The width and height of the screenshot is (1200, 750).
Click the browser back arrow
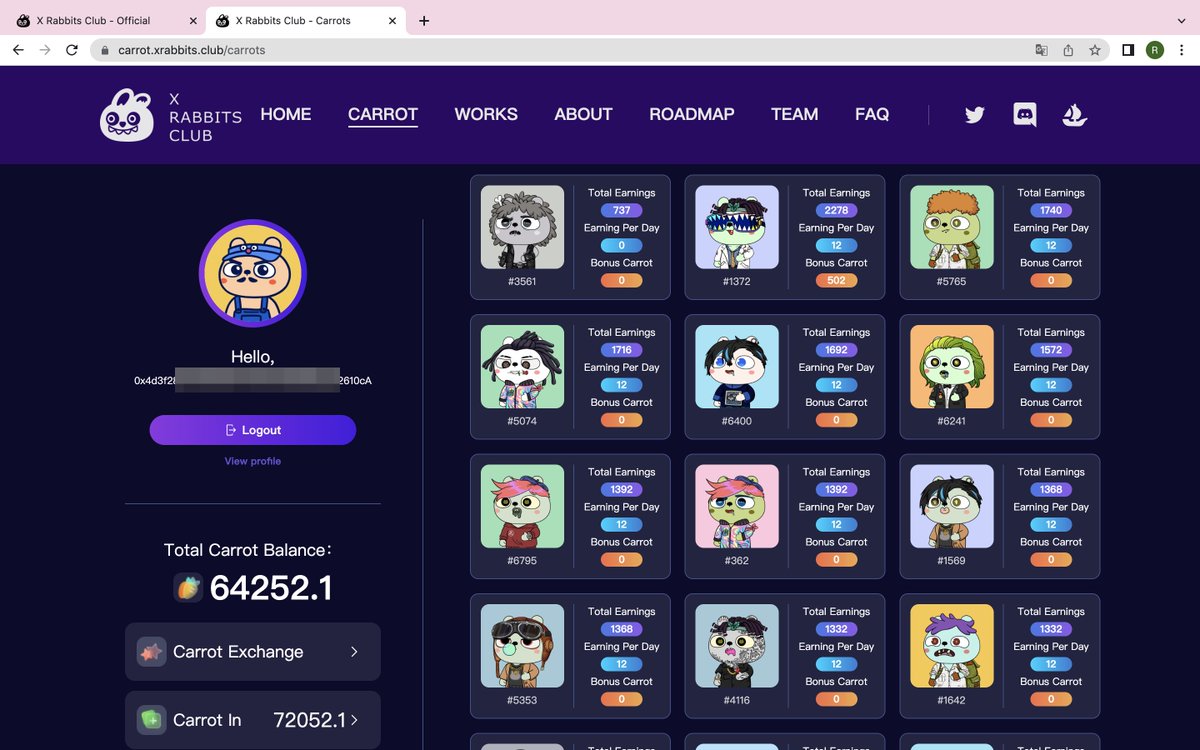click(x=18, y=50)
